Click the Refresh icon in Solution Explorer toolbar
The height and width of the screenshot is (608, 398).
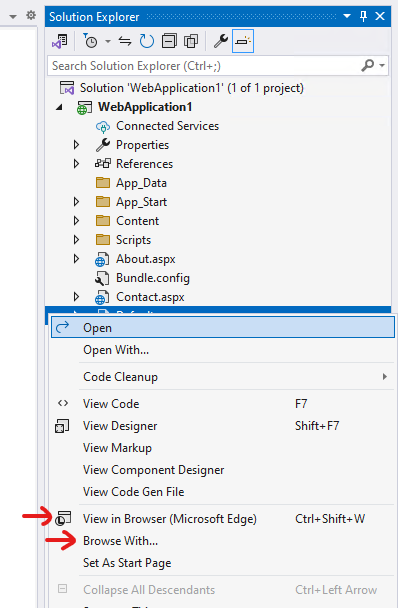(x=147, y=41)
